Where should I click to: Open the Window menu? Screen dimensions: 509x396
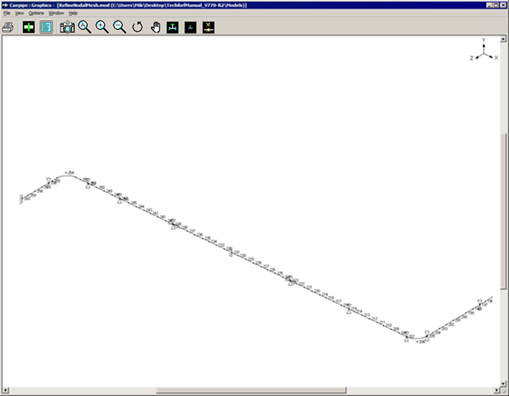[56, 13]
